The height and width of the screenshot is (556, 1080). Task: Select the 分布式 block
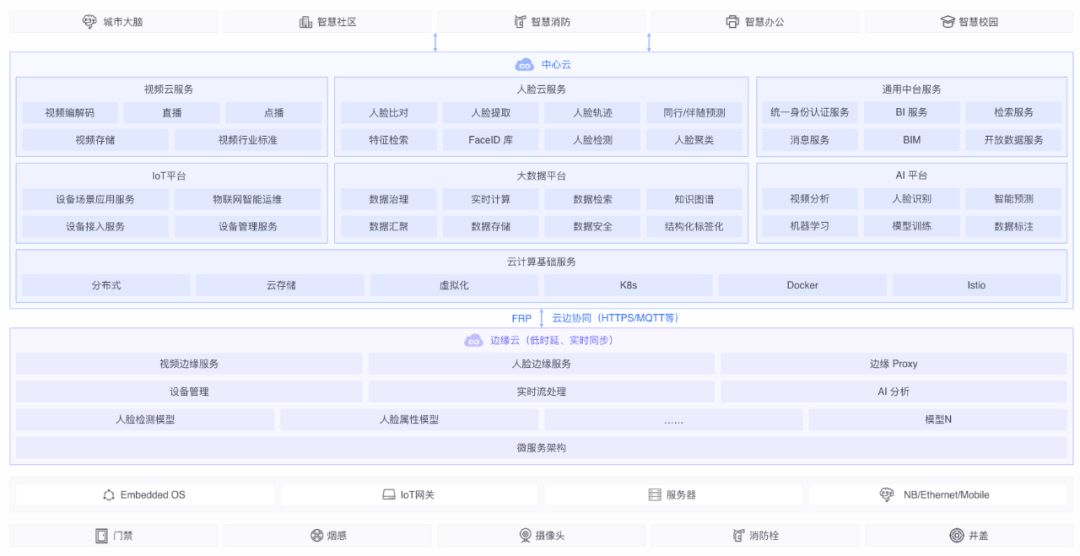pyautogui.click(x=106, y=285)
